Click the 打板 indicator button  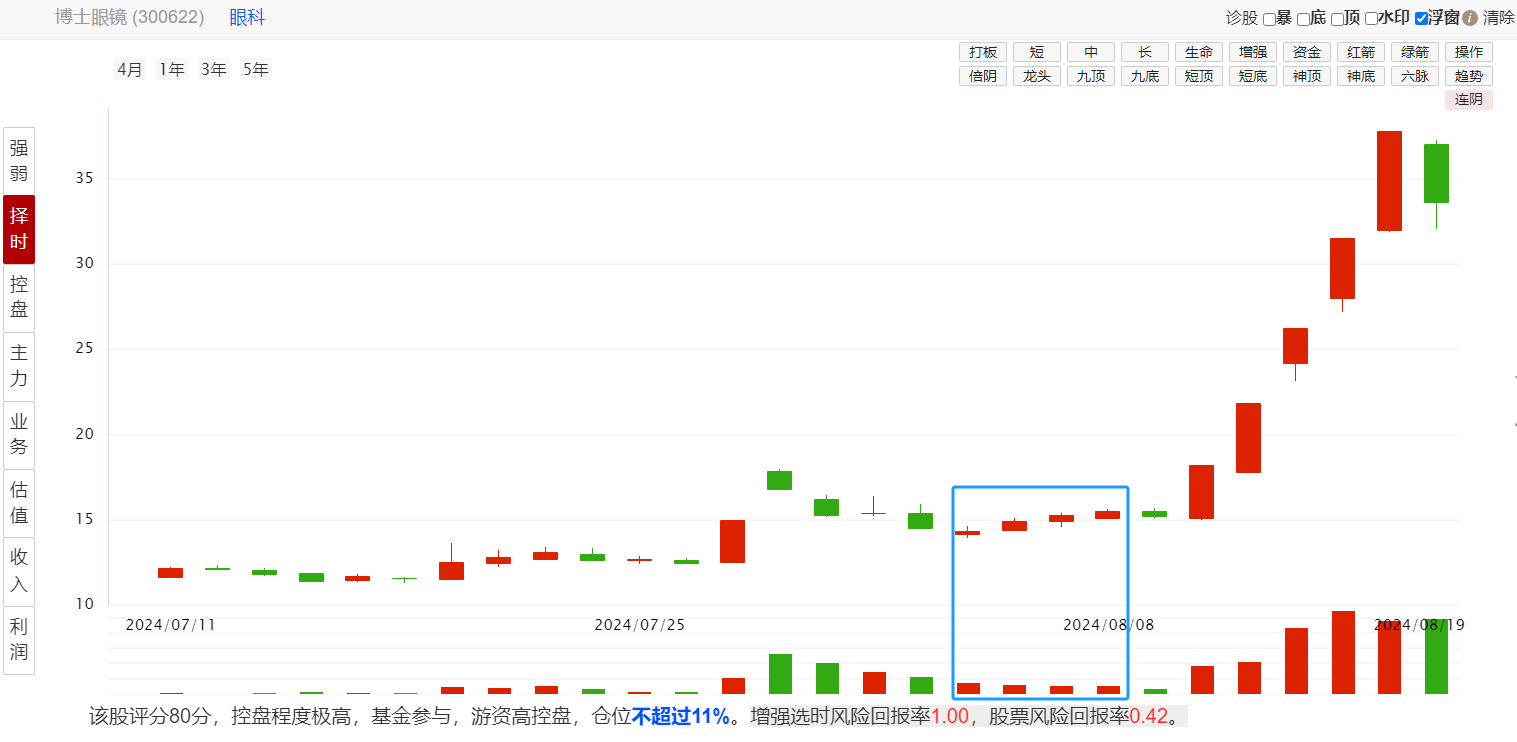click(x=983, y=52)
